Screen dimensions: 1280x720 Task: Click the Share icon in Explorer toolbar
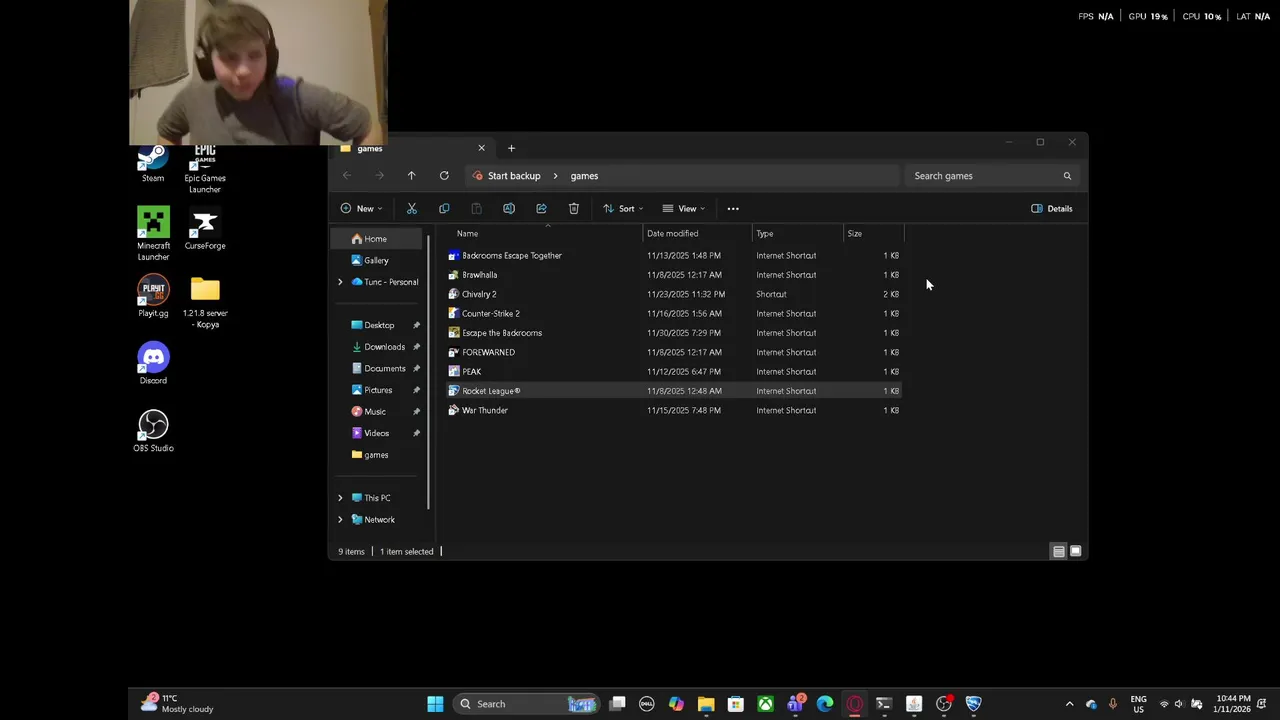[541, 209]
